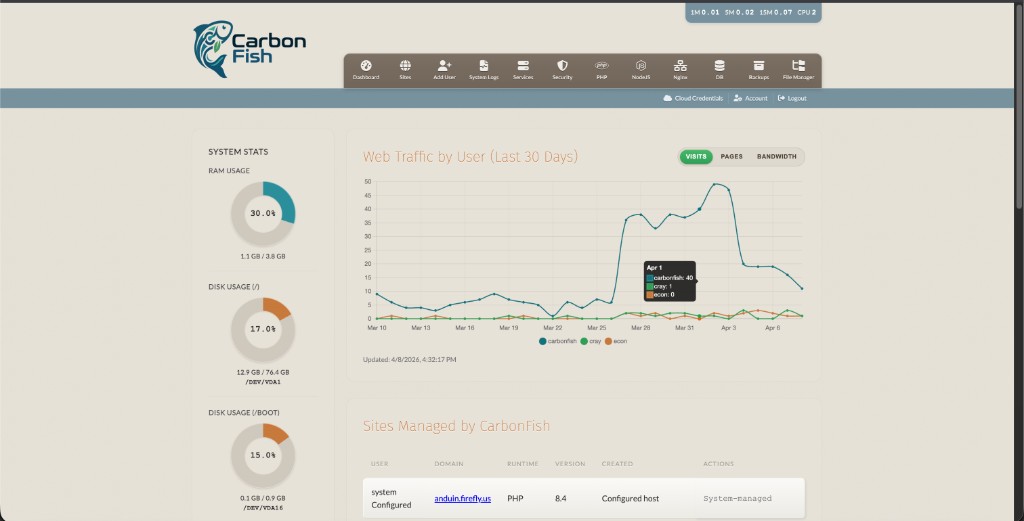The height and width of the screenshot is (521, 1024).
Task: Open the Dashboard gauge icon
Action: pos(366,65)
